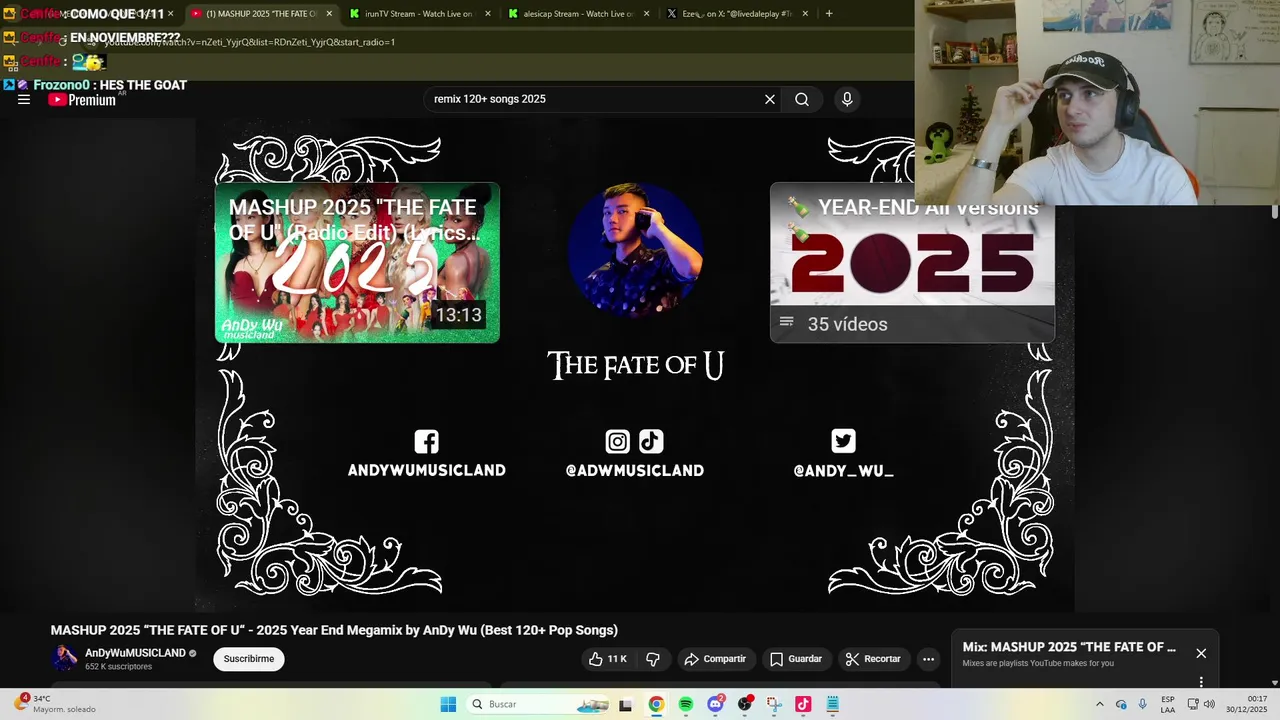The height and width of the screenshot is (720, 1280).
Task: Open the weather widget showing 34°C
Action: point(55,703)
